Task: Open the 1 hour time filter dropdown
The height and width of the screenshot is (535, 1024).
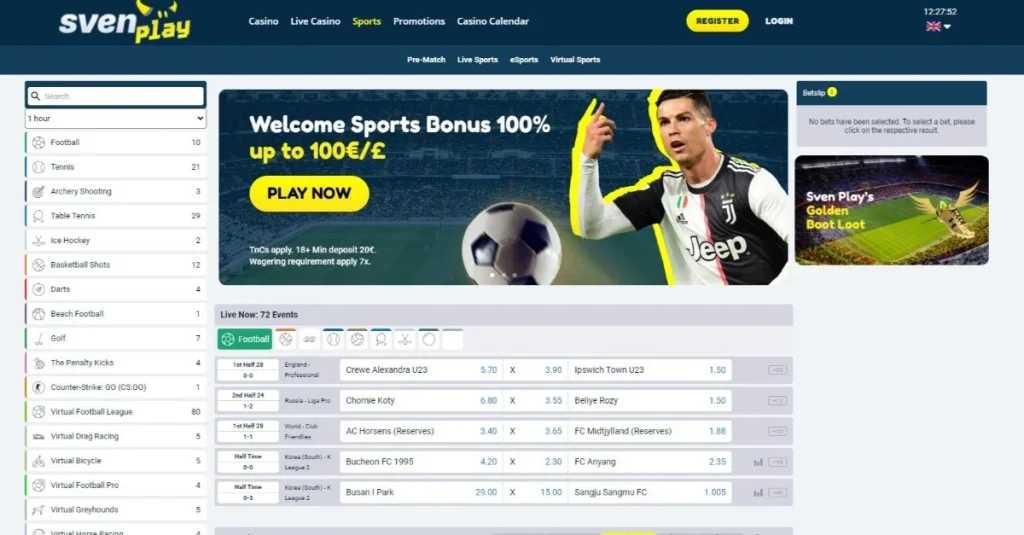Action: tap(116, 118)
